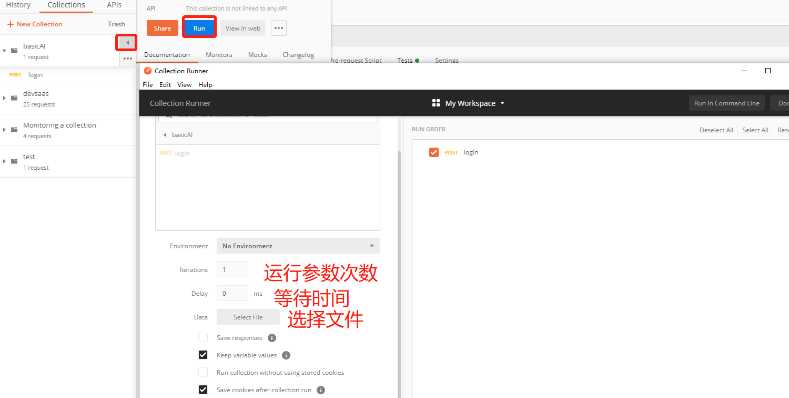Open the View menu in Collection Runner
Viewport: 789px width, 398px height.
pyautogui.click(x=184, y=85)
